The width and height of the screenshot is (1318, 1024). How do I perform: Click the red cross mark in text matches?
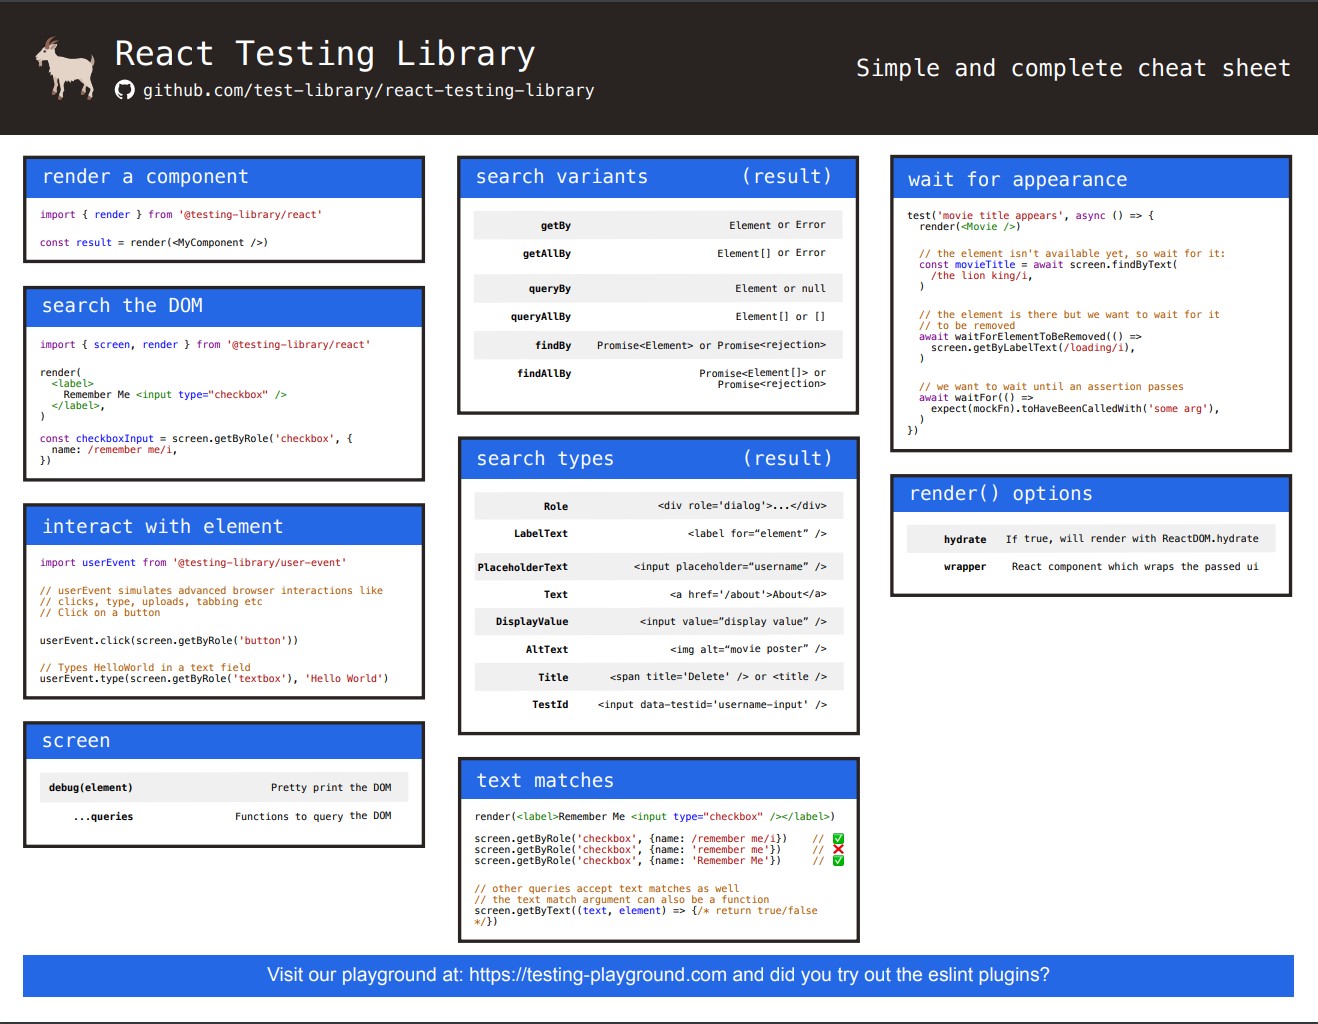point(838,850)
